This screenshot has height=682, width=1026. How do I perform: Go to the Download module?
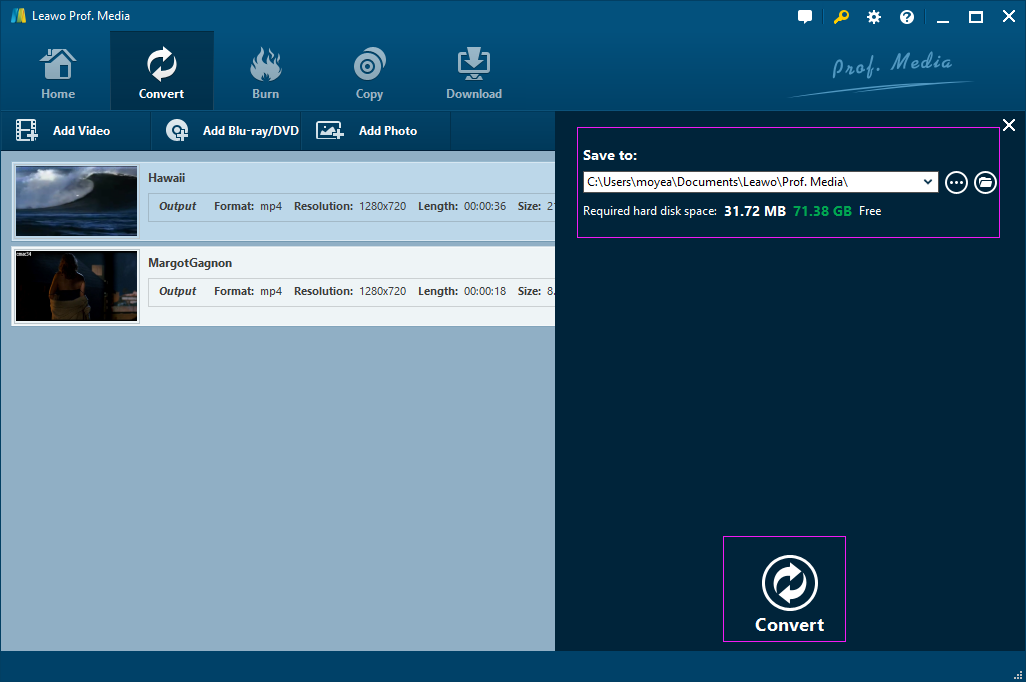(474, 74)
